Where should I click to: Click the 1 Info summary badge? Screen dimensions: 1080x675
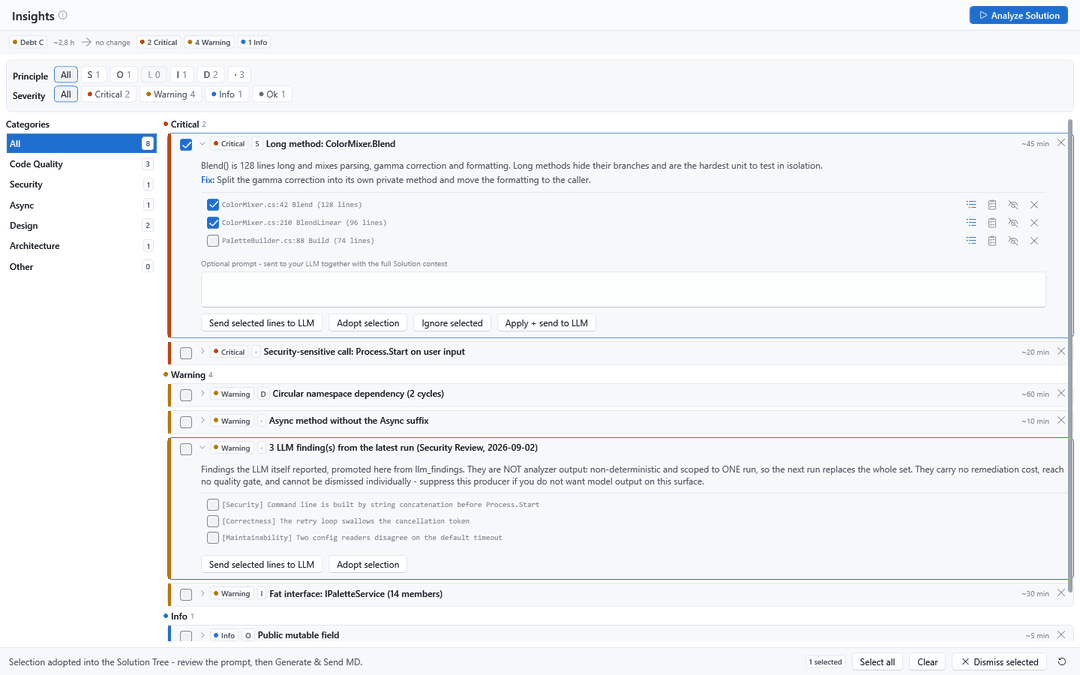point(254,42)
